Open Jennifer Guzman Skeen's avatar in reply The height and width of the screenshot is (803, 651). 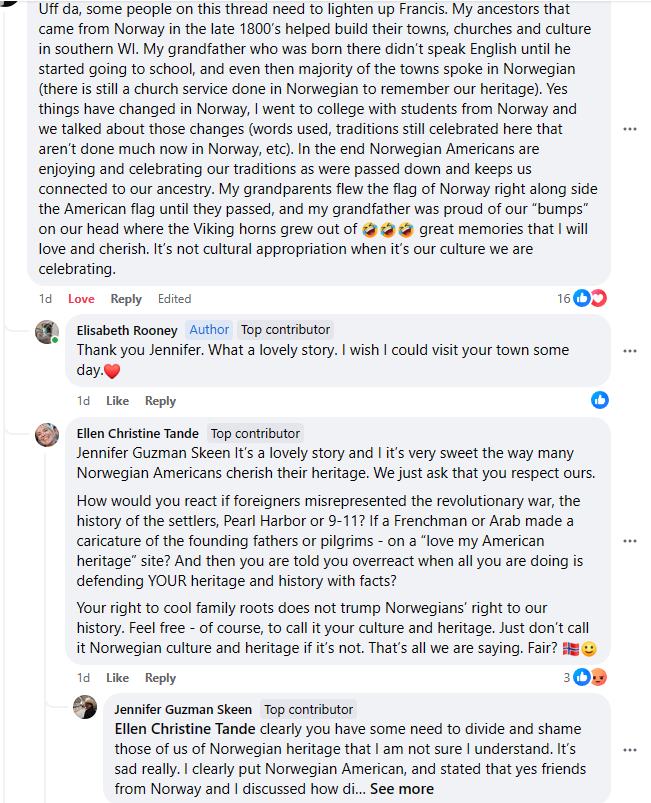(x=85, y=708)
